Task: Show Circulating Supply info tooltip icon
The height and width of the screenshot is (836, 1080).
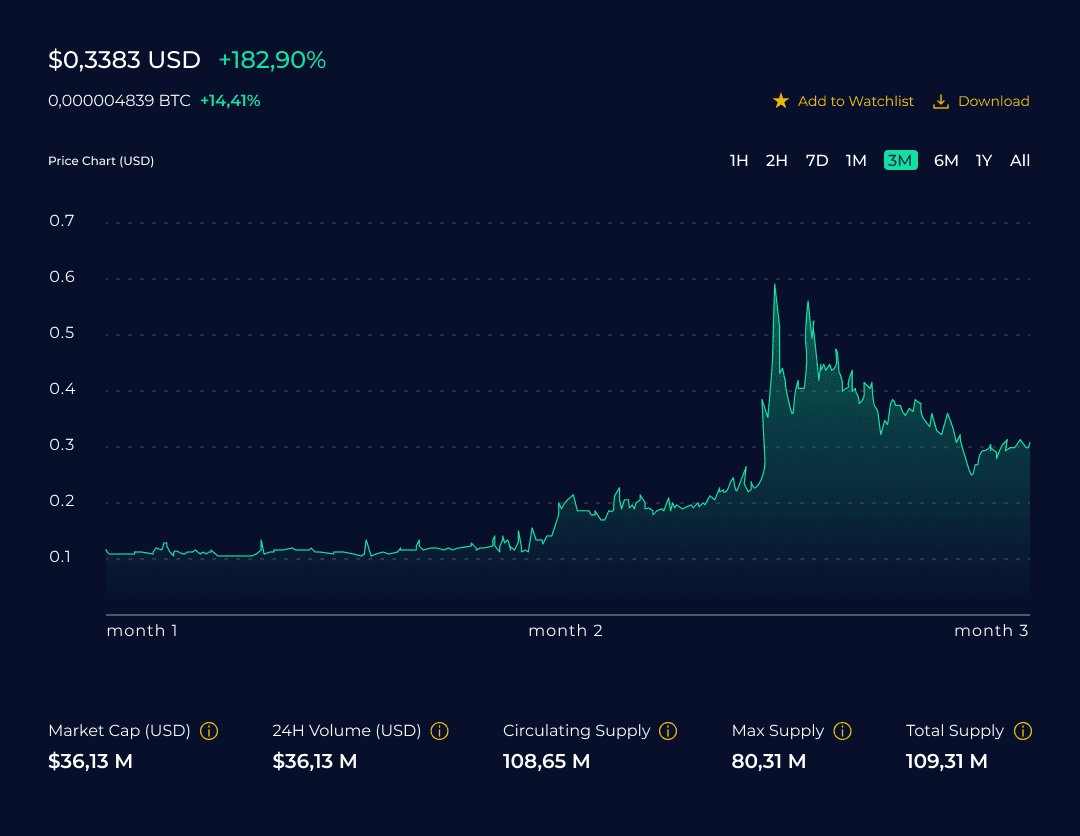Action: click(x=668, y=731)
